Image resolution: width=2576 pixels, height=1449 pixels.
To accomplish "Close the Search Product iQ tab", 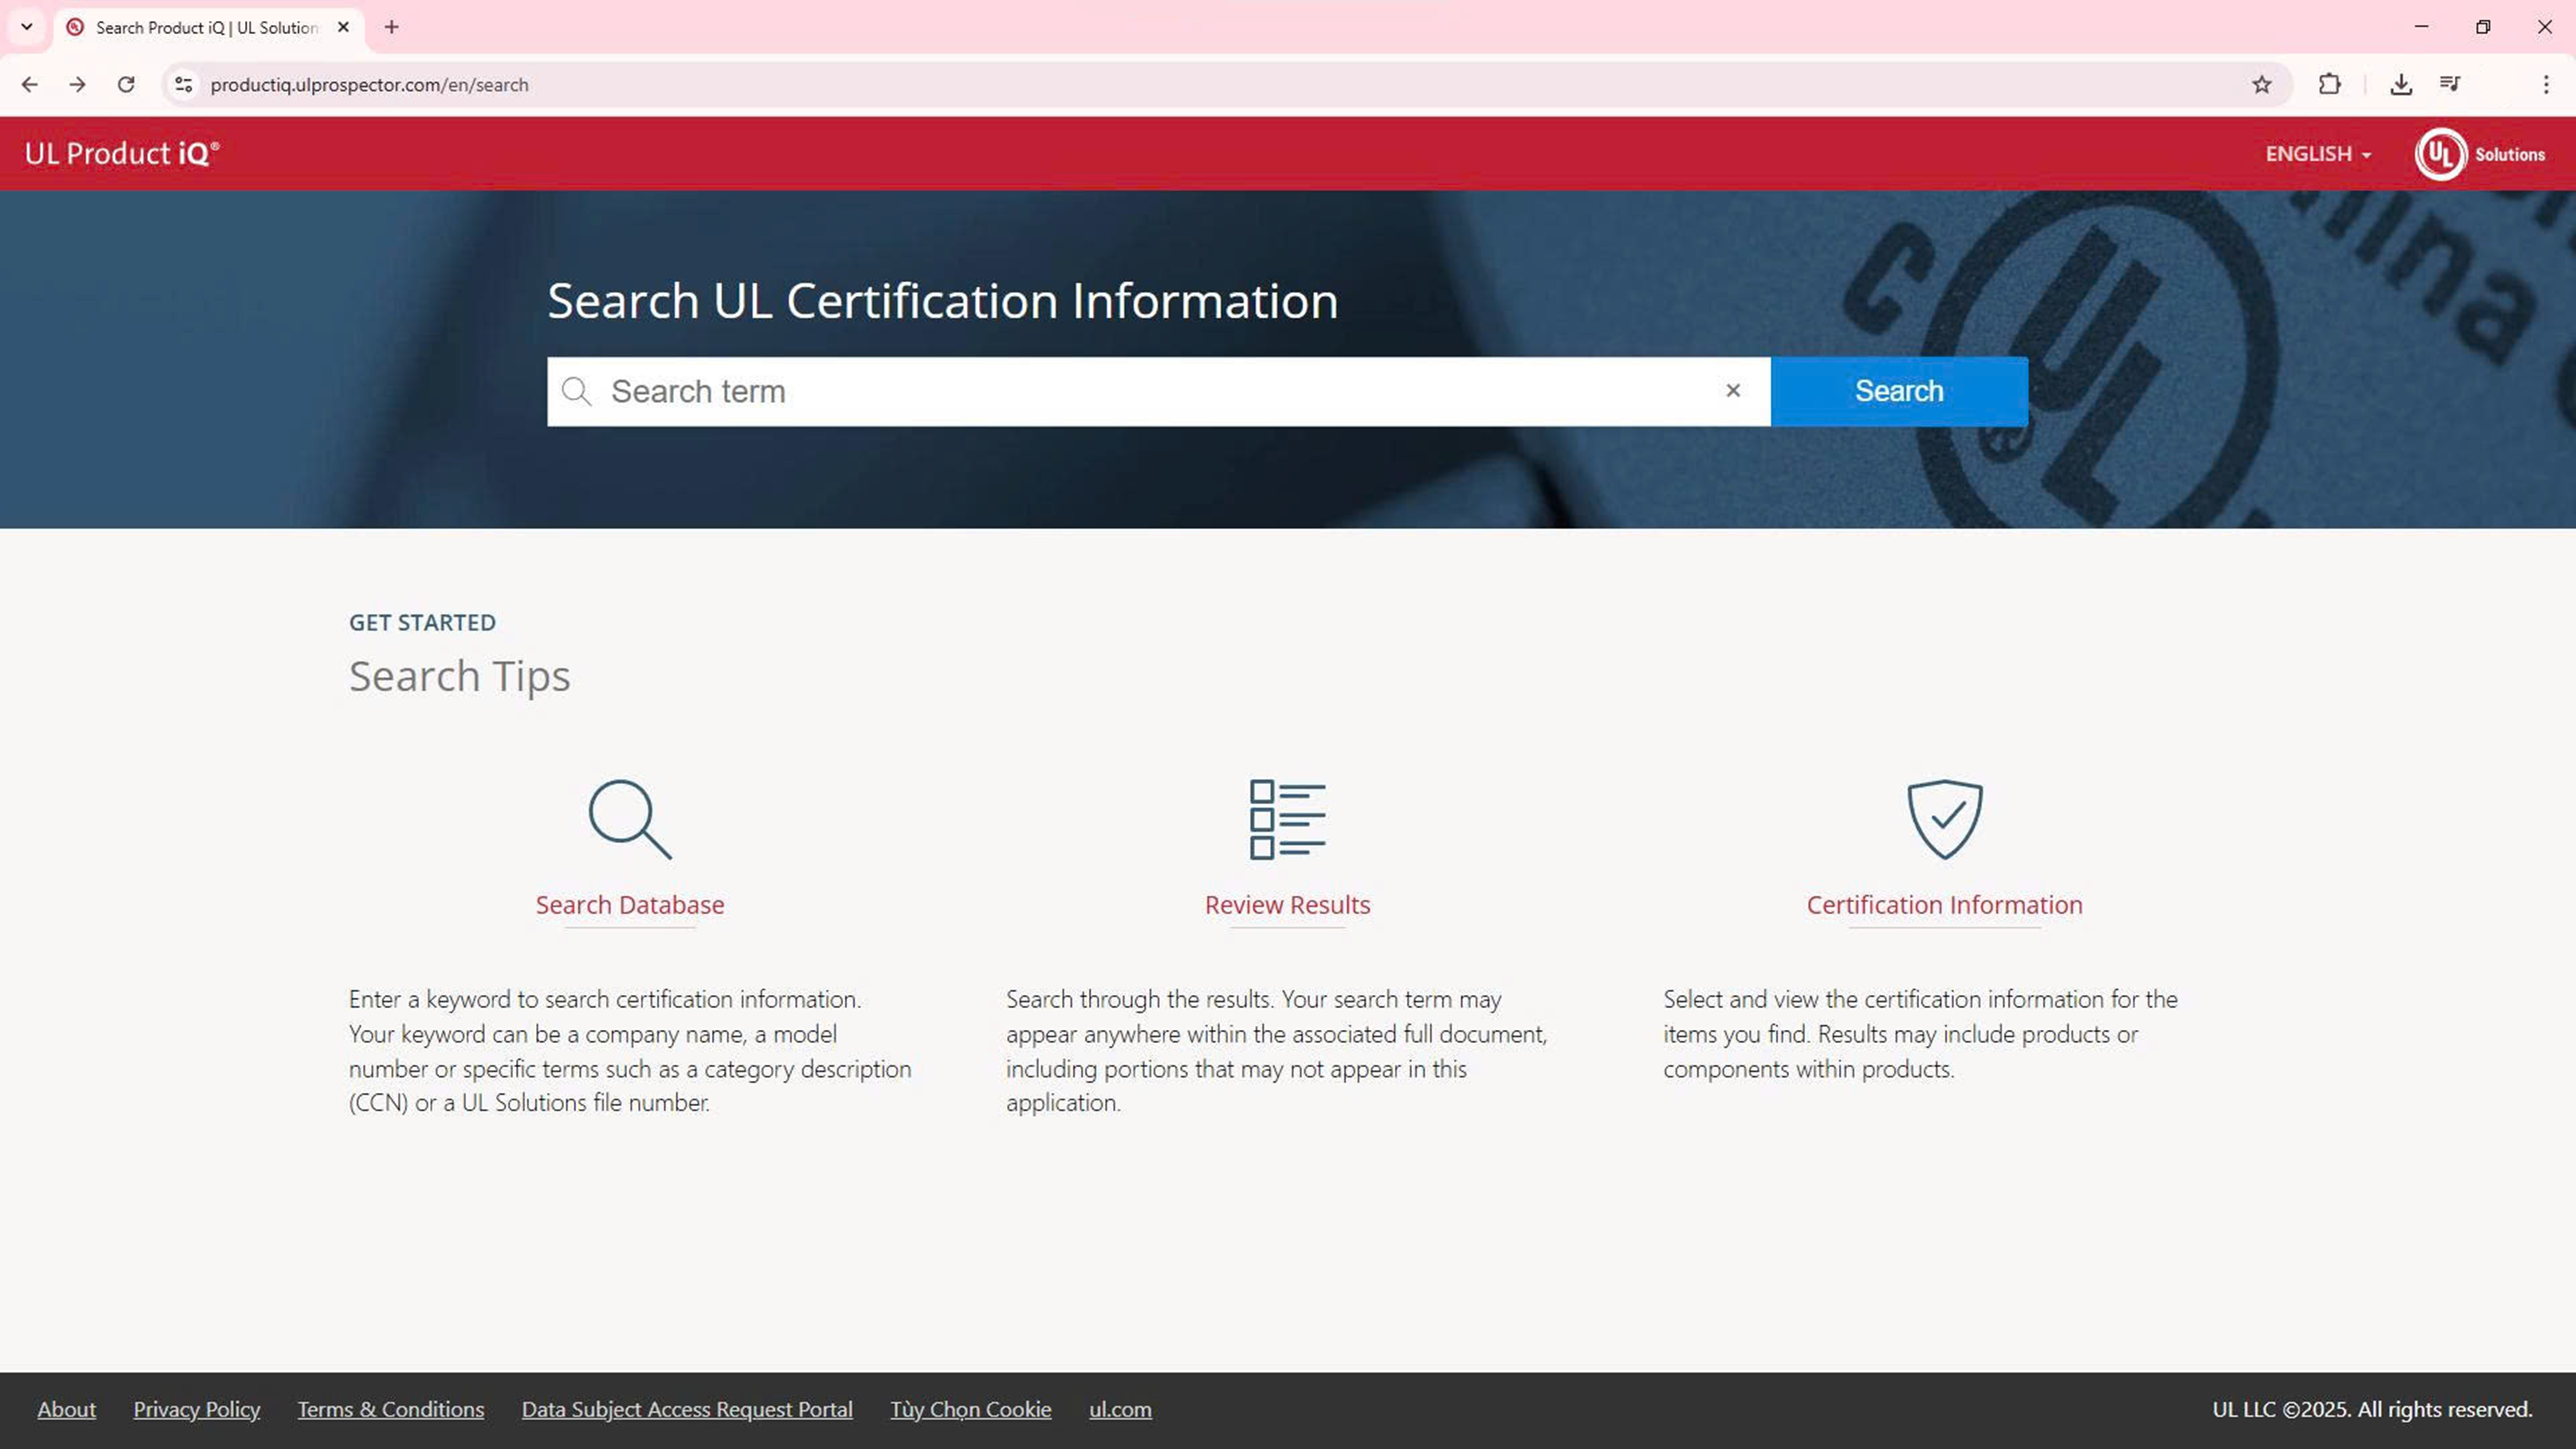I will click(343, 27).
